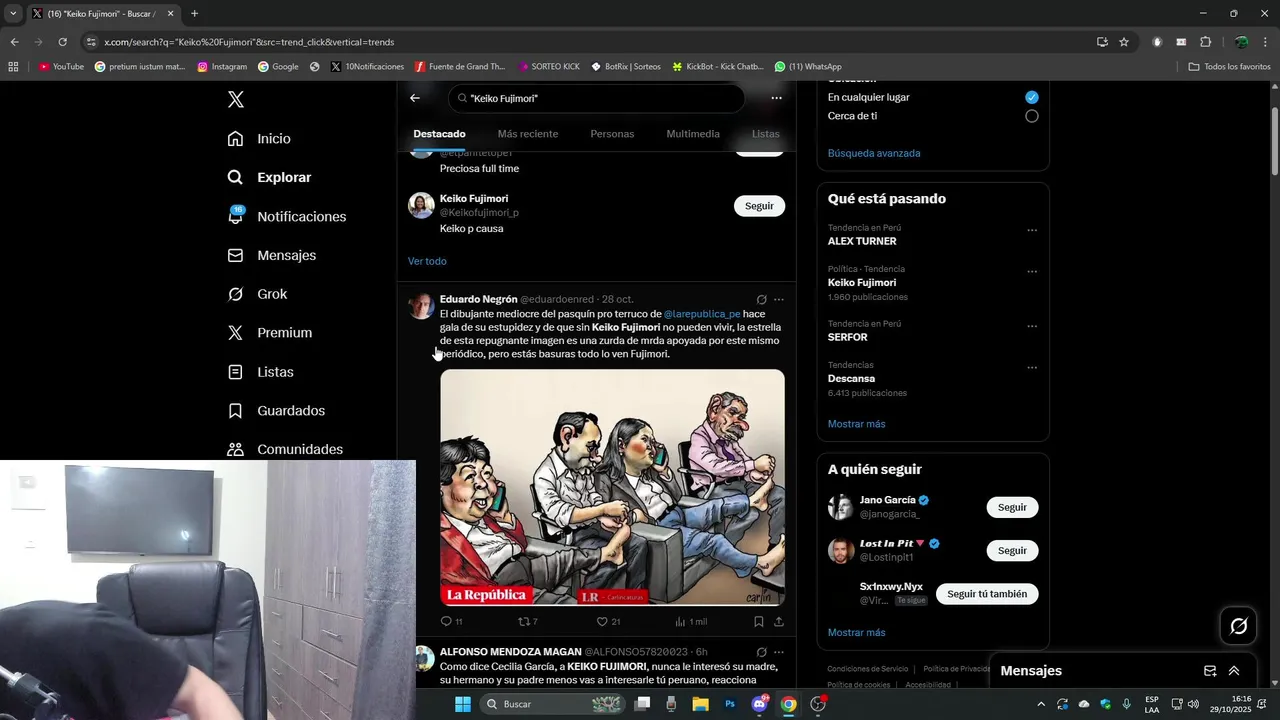The height and width of the screenshot is (720, 1280).
Task: Switch to Más reciente tab
Action: point(528,134)
